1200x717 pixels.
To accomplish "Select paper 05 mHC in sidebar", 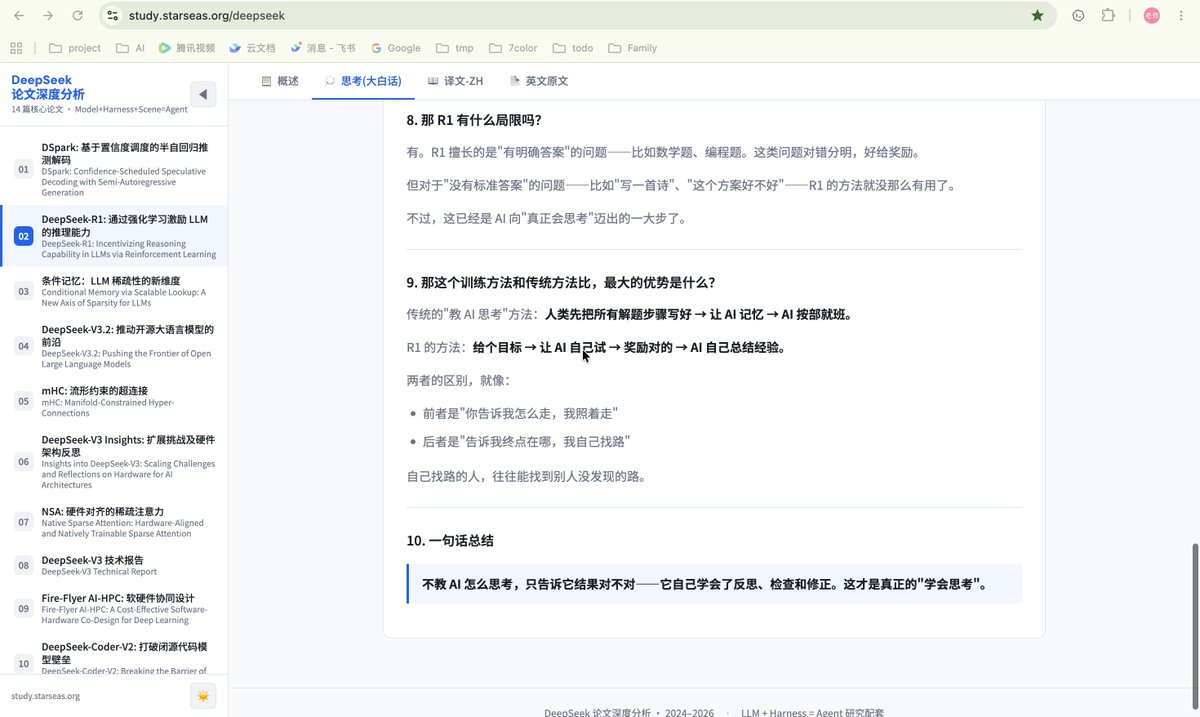I will 114,401.
